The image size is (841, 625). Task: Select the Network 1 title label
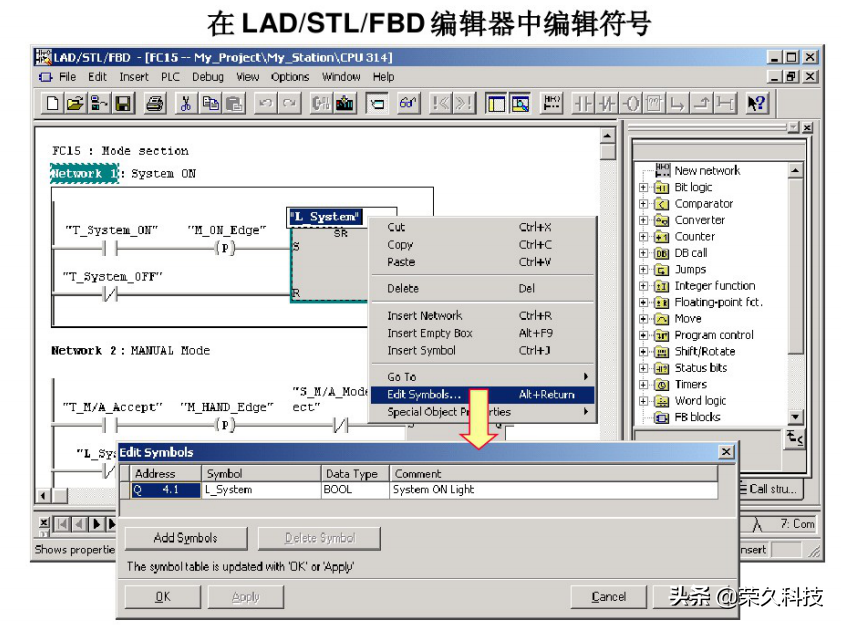85,174
